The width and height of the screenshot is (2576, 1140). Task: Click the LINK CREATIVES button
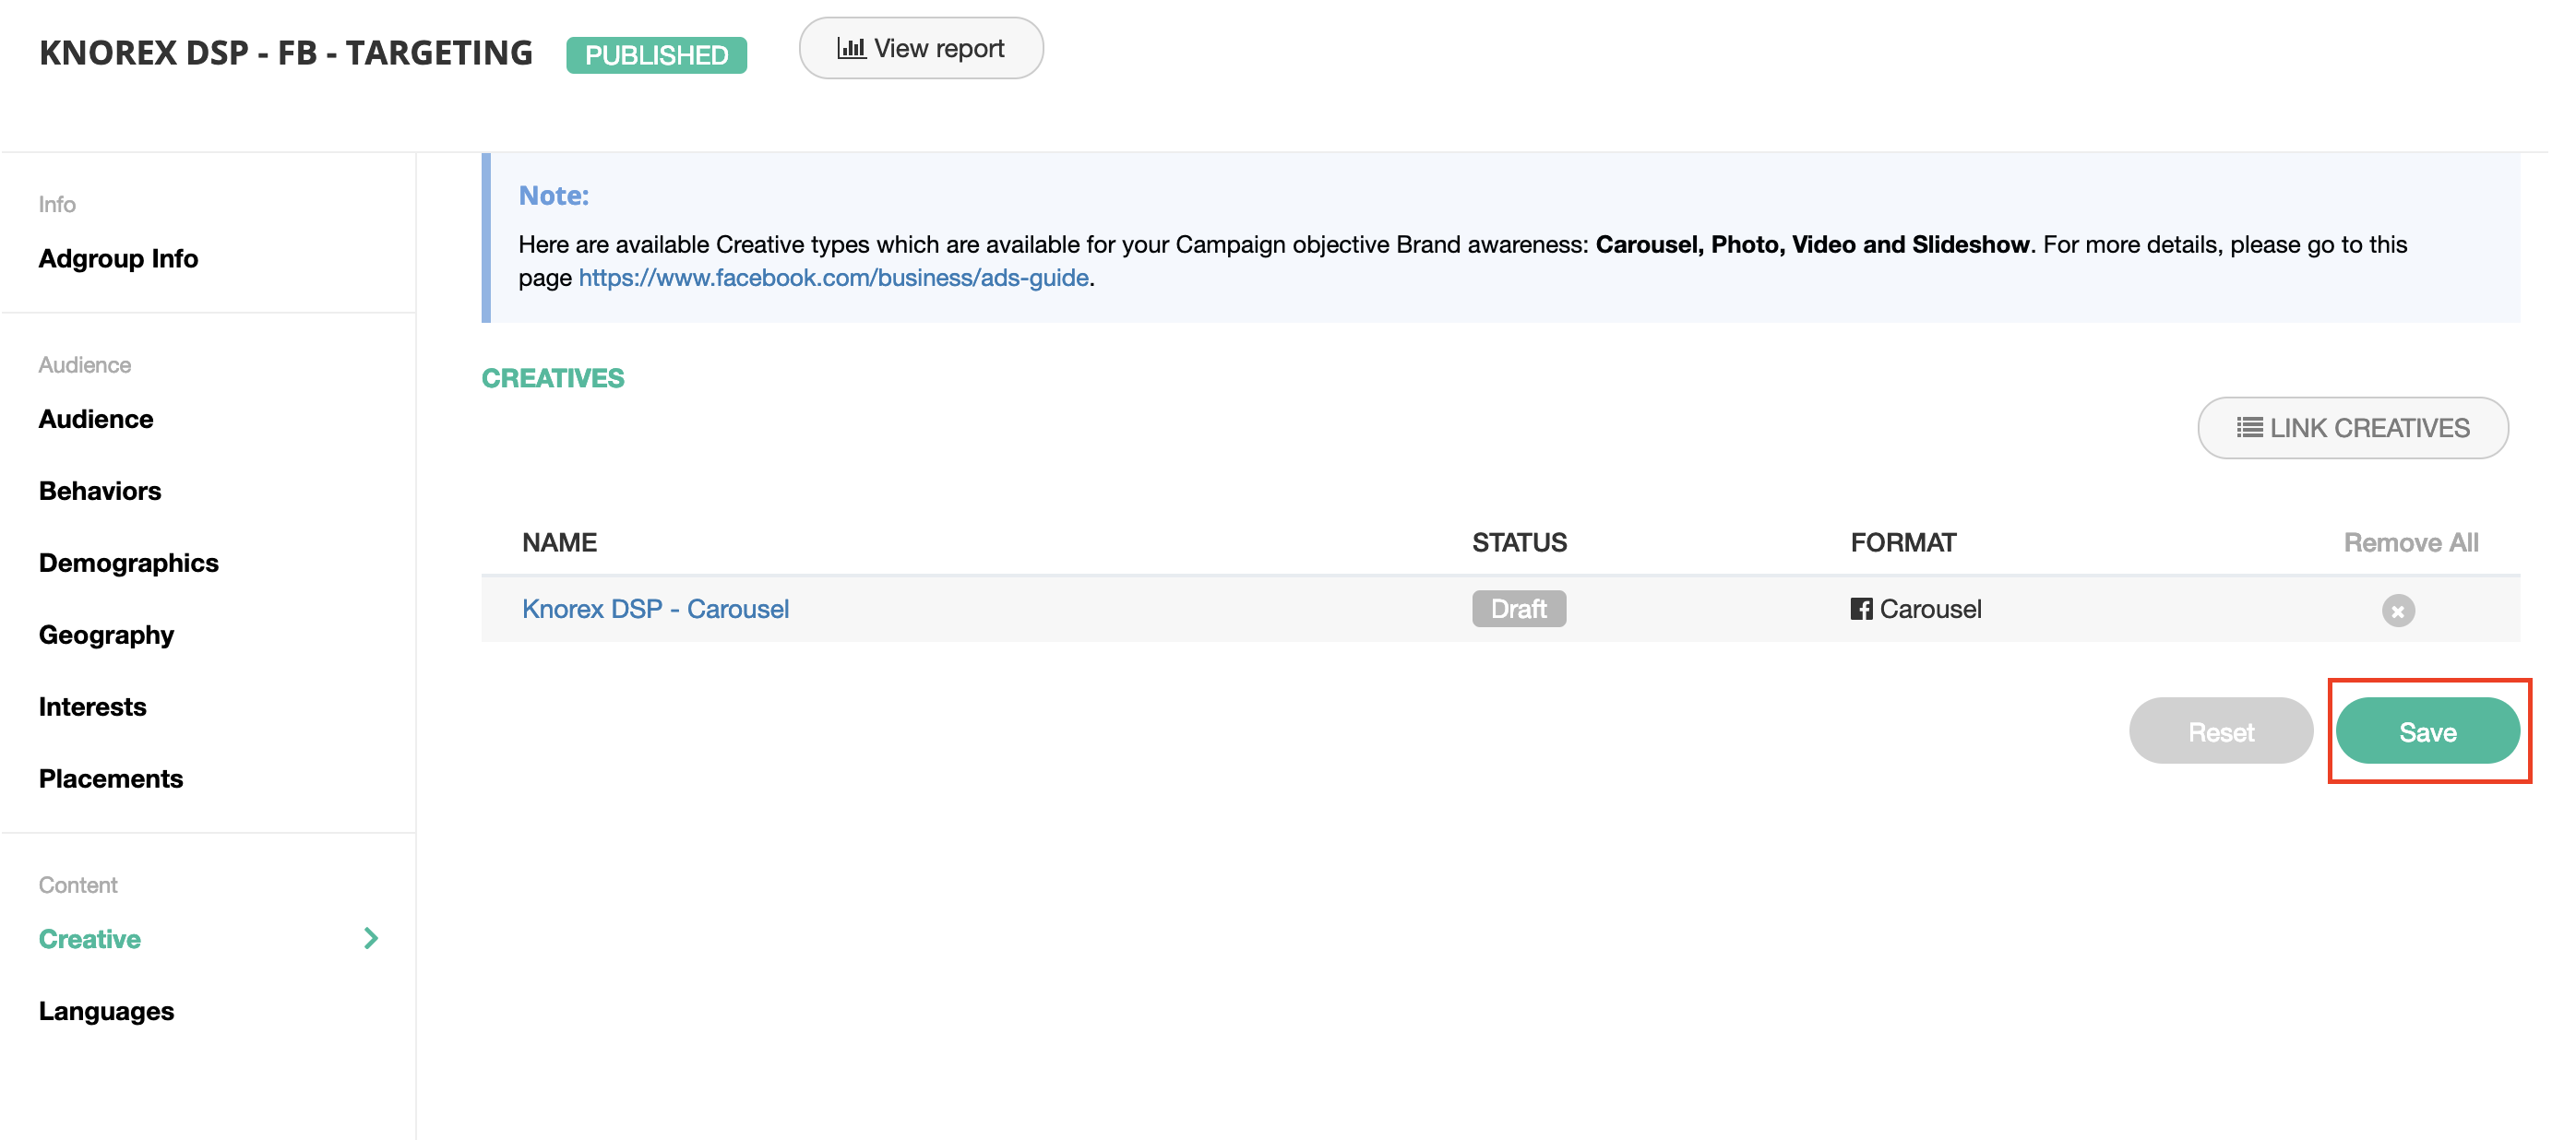[2352, 428]
